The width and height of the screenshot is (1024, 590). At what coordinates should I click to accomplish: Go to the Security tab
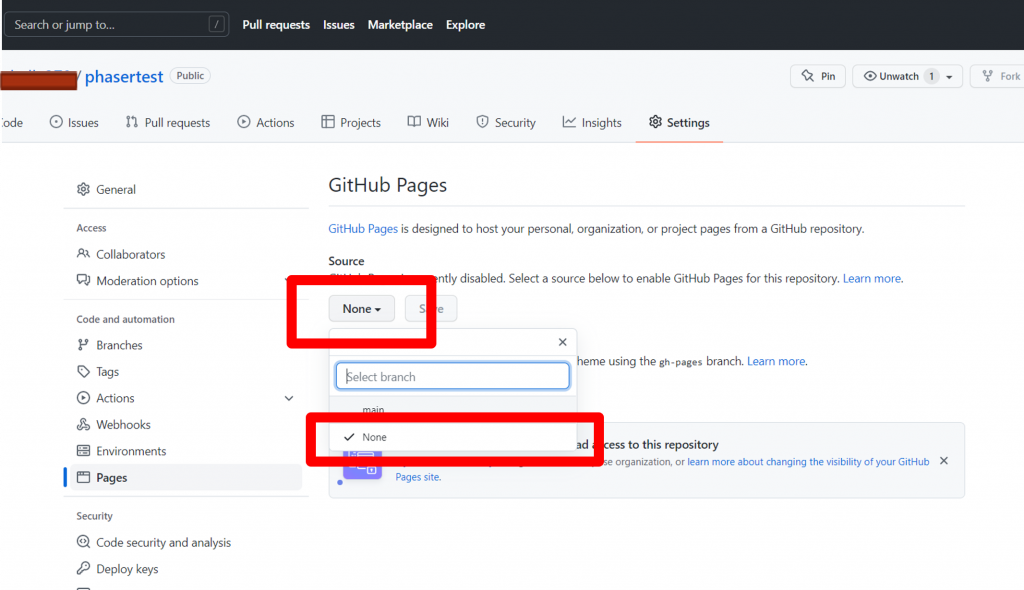(x=505, y=122)
